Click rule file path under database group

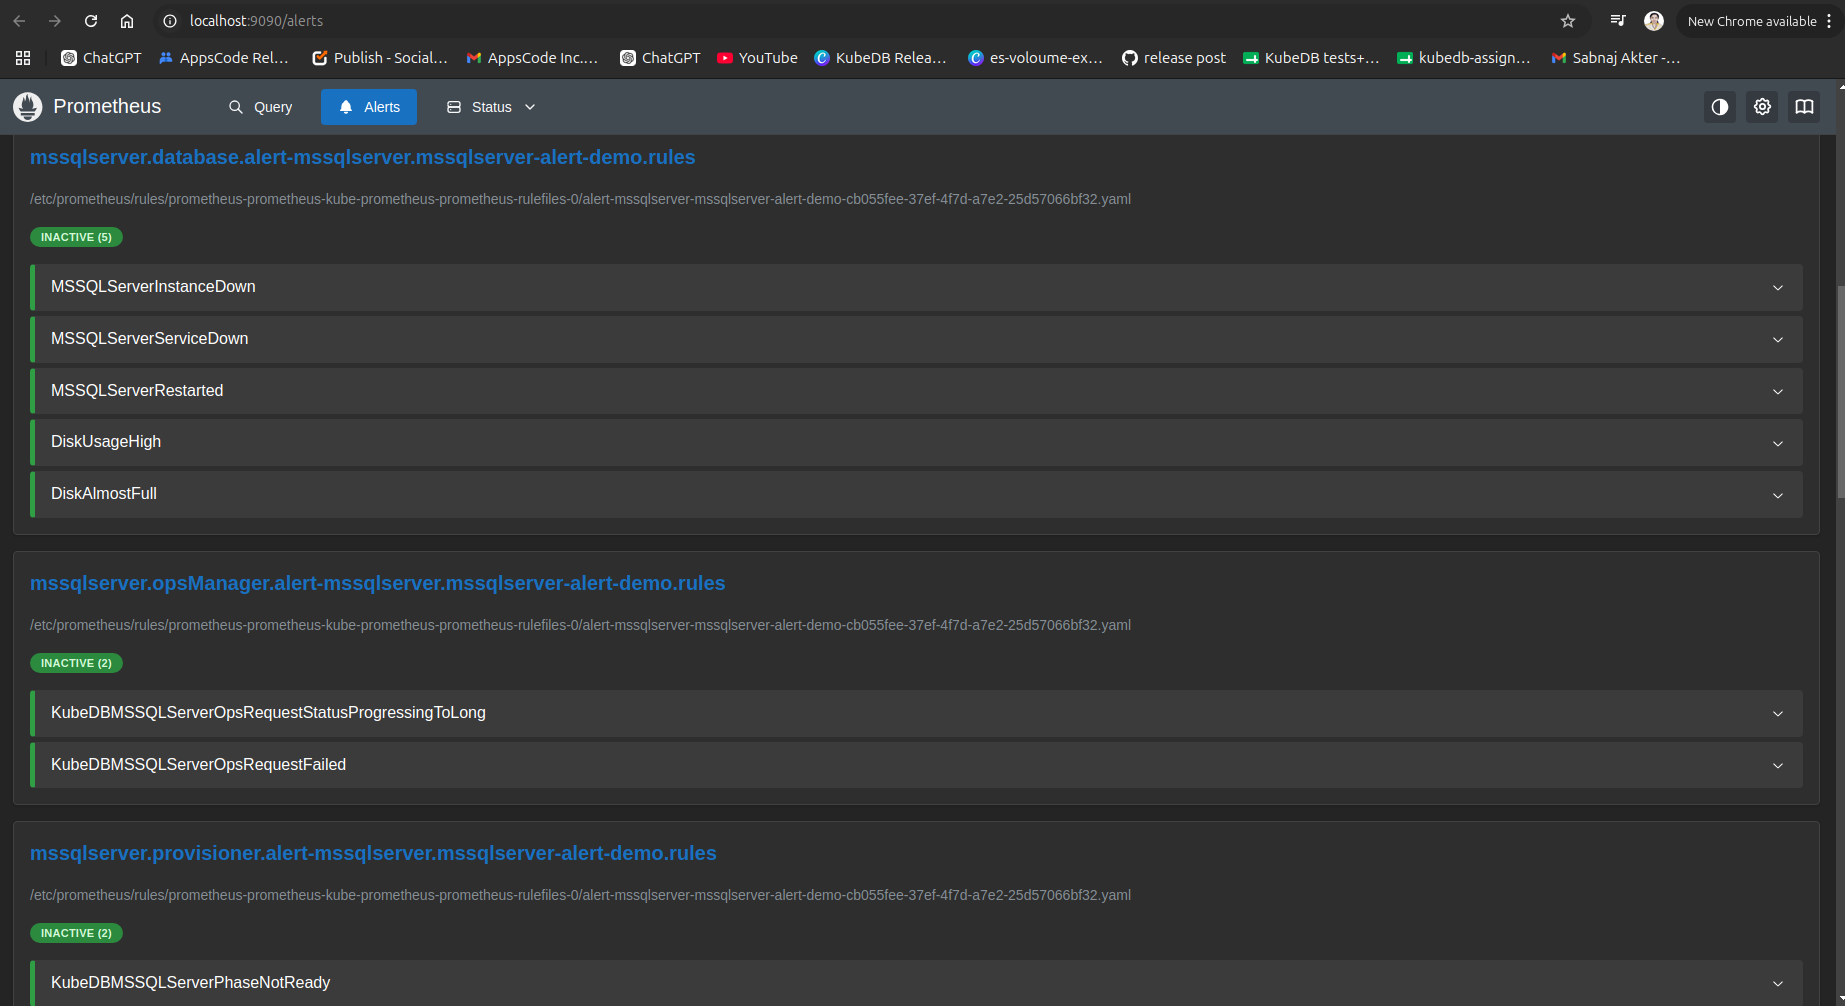[580, 199]
